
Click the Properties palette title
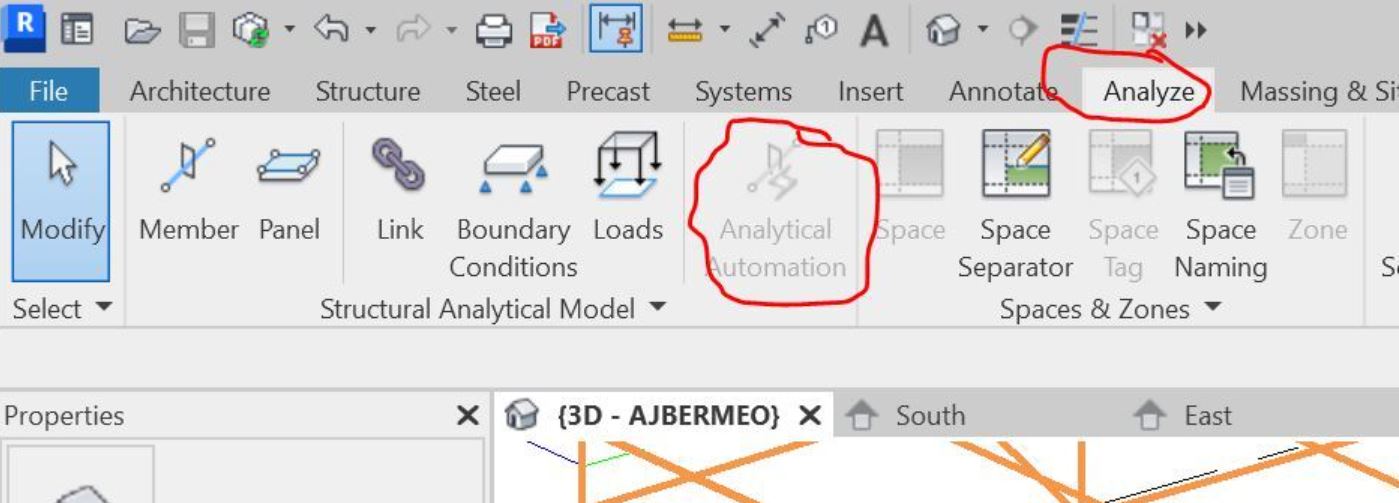tap(64, 416)
